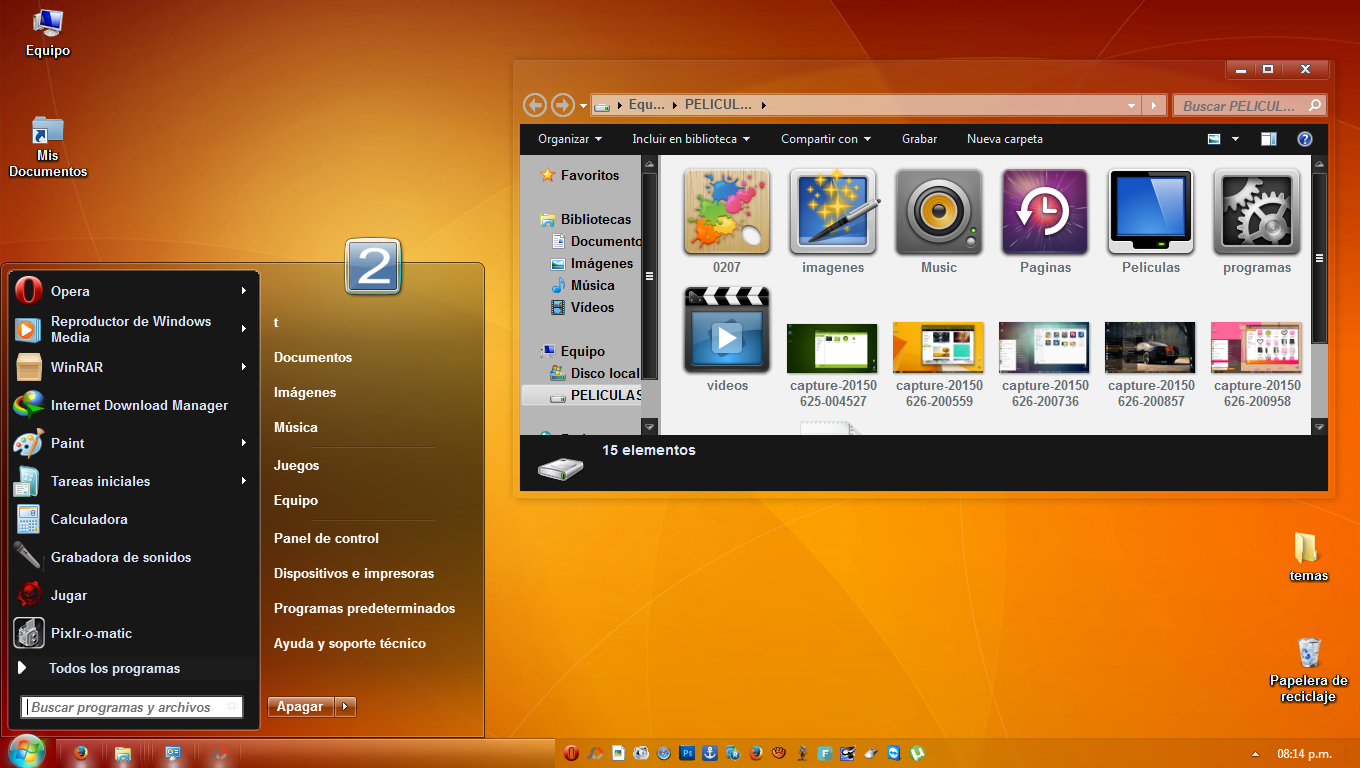Open Photoshop from the taskbar

pyautogui.click(x=685, y=752)
